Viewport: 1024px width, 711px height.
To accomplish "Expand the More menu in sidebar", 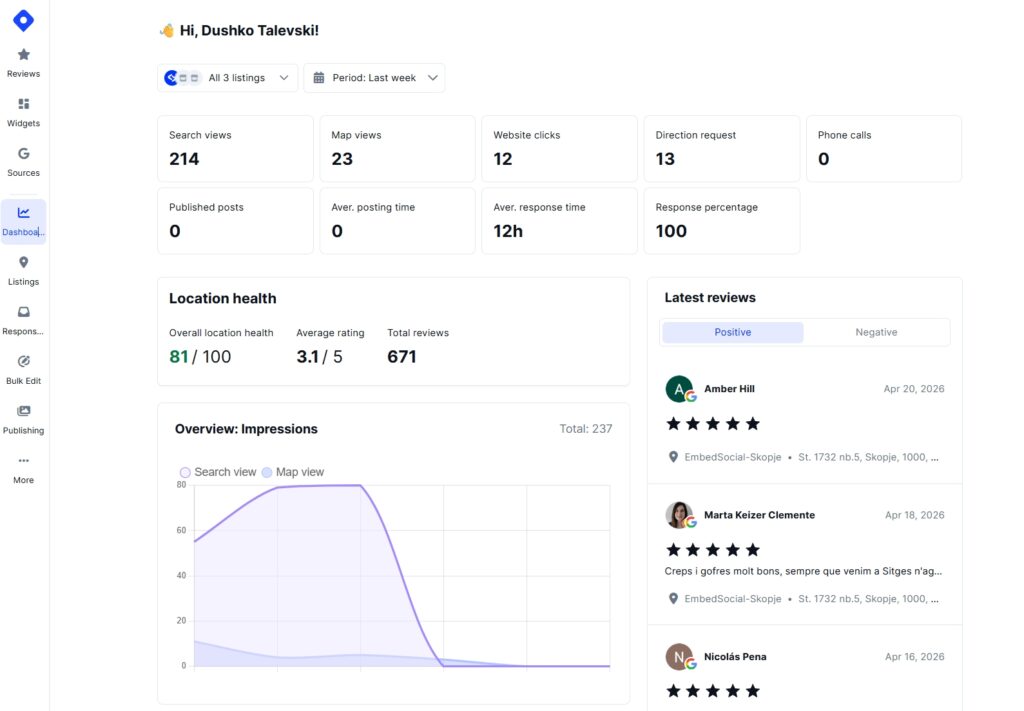I will [24, 468].
